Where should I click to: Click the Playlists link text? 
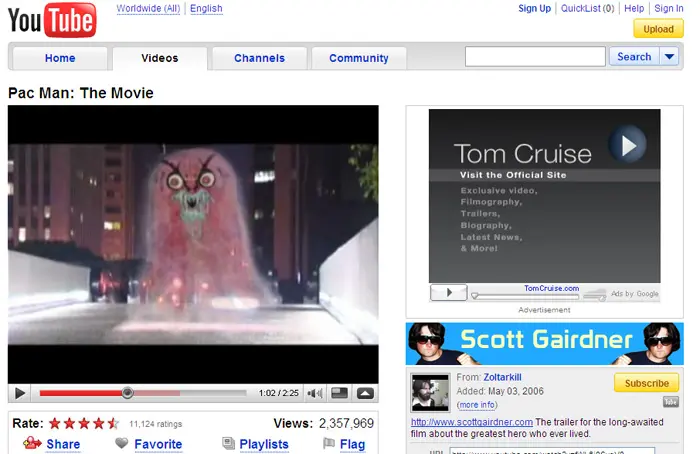tap(264, 444)
